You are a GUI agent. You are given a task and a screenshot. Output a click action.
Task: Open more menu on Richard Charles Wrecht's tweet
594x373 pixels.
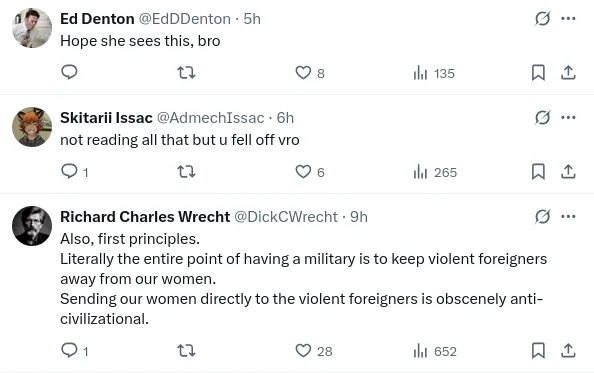(568, 217)
